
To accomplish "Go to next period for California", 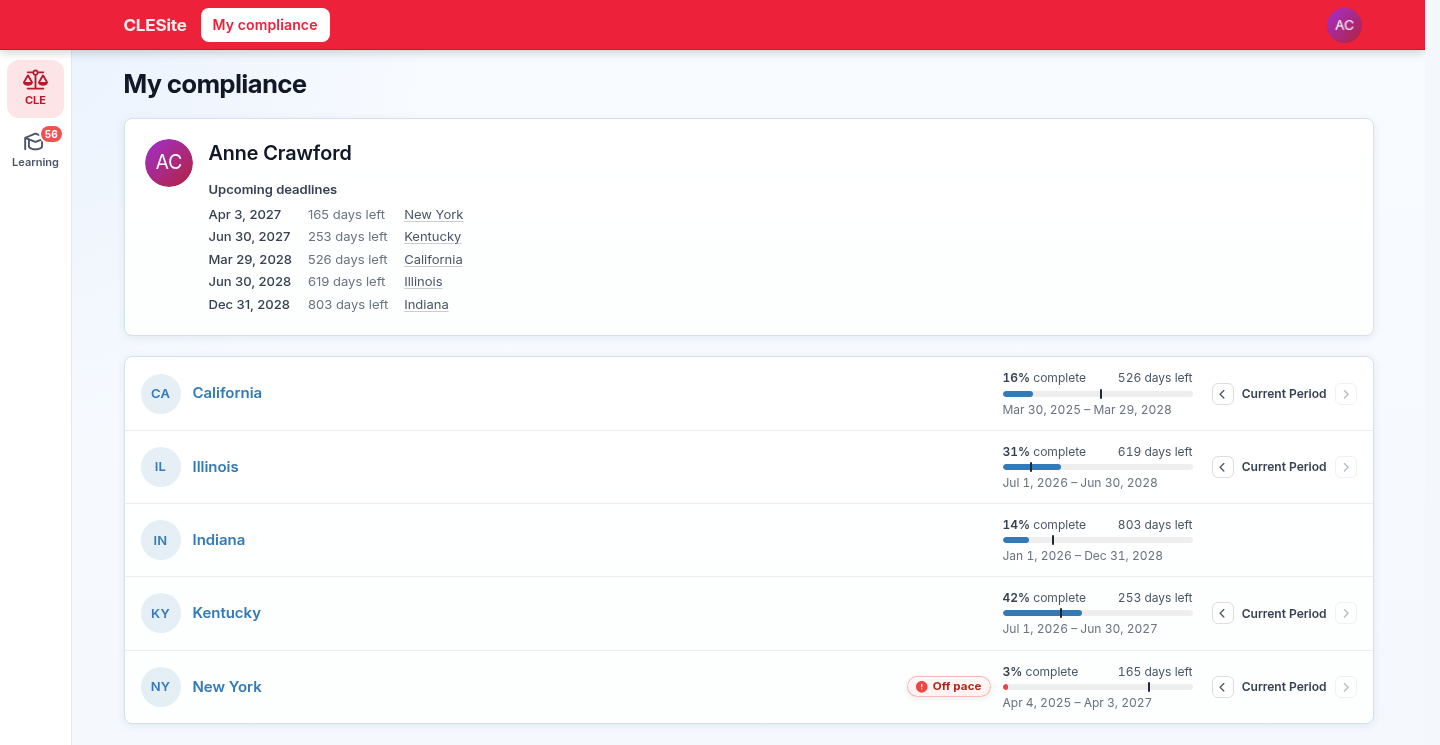I will [1346, 394].
